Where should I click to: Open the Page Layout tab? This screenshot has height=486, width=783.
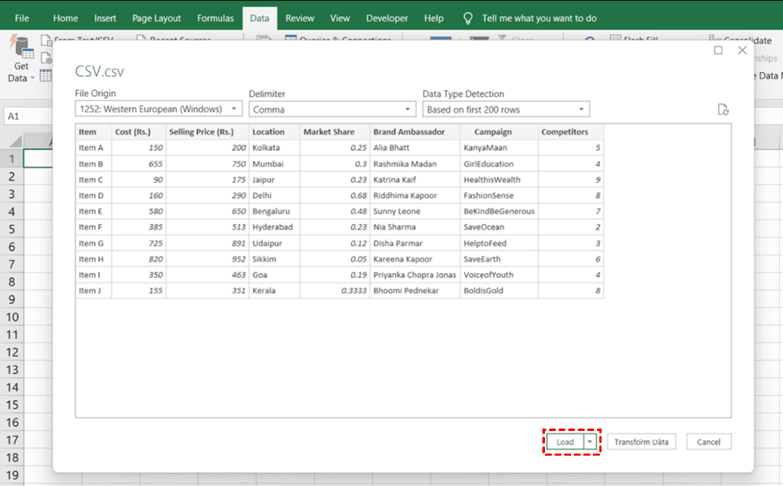point(156,18)
